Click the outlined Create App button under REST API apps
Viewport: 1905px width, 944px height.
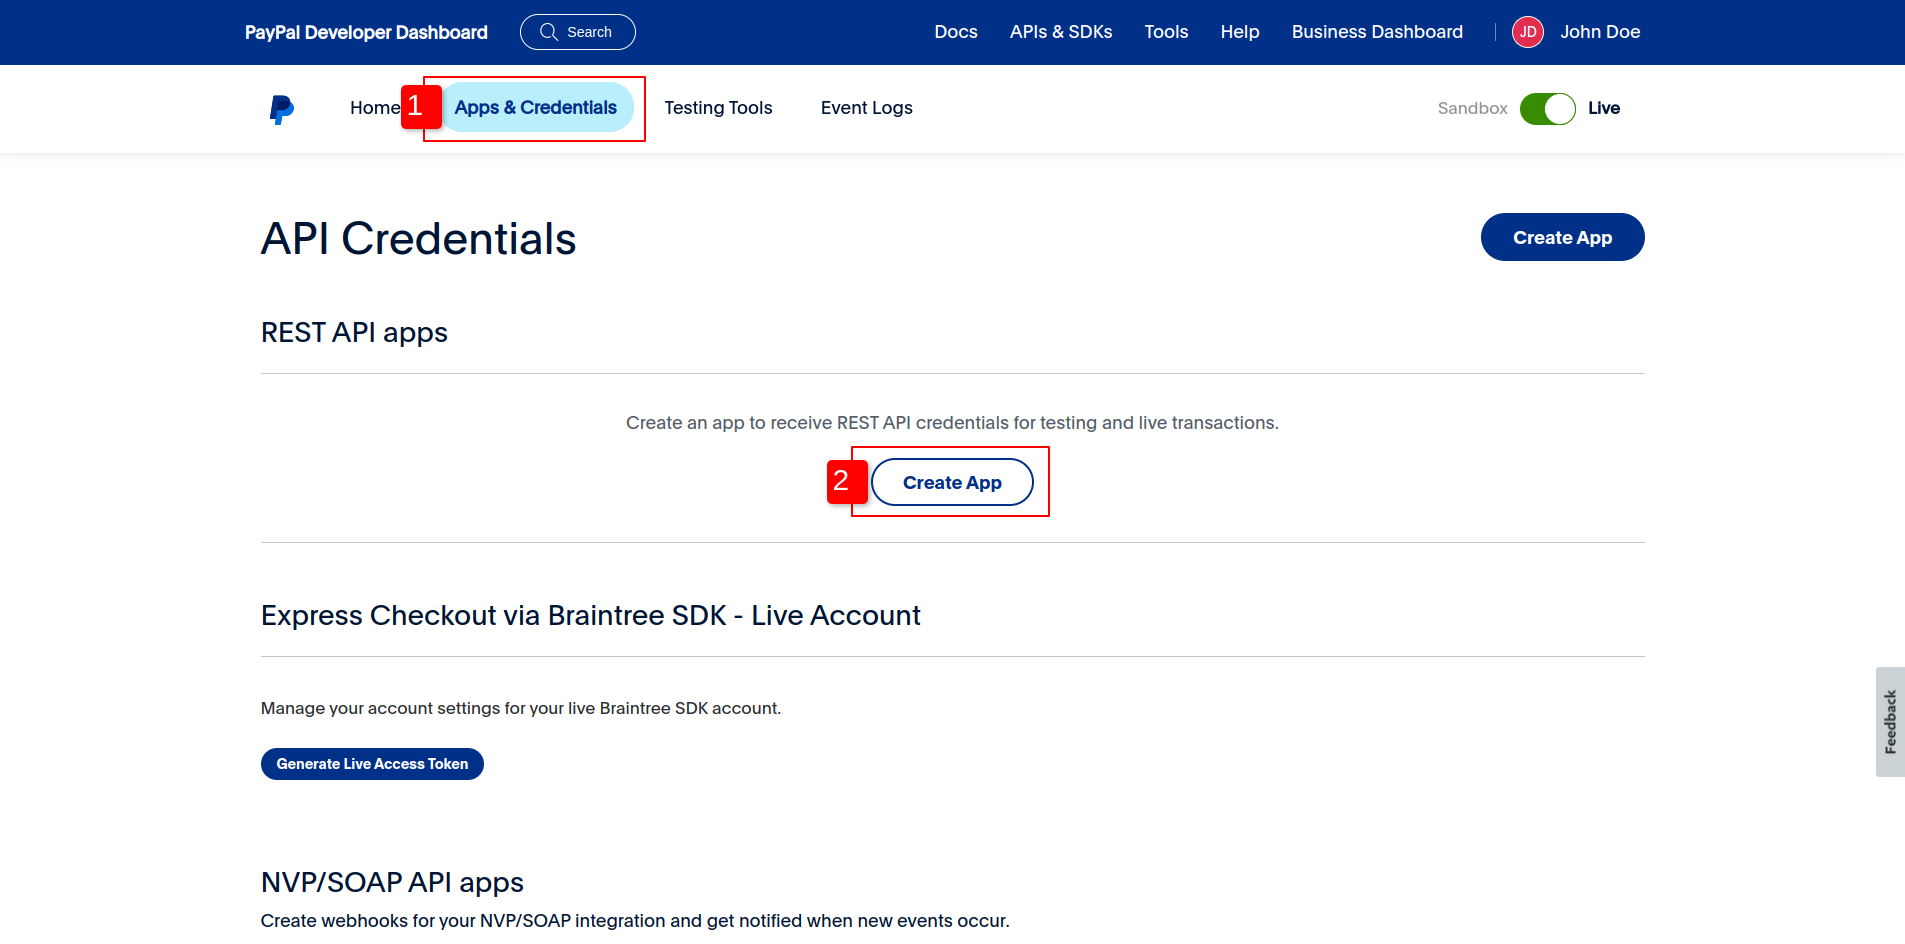(x=952, y=482)
